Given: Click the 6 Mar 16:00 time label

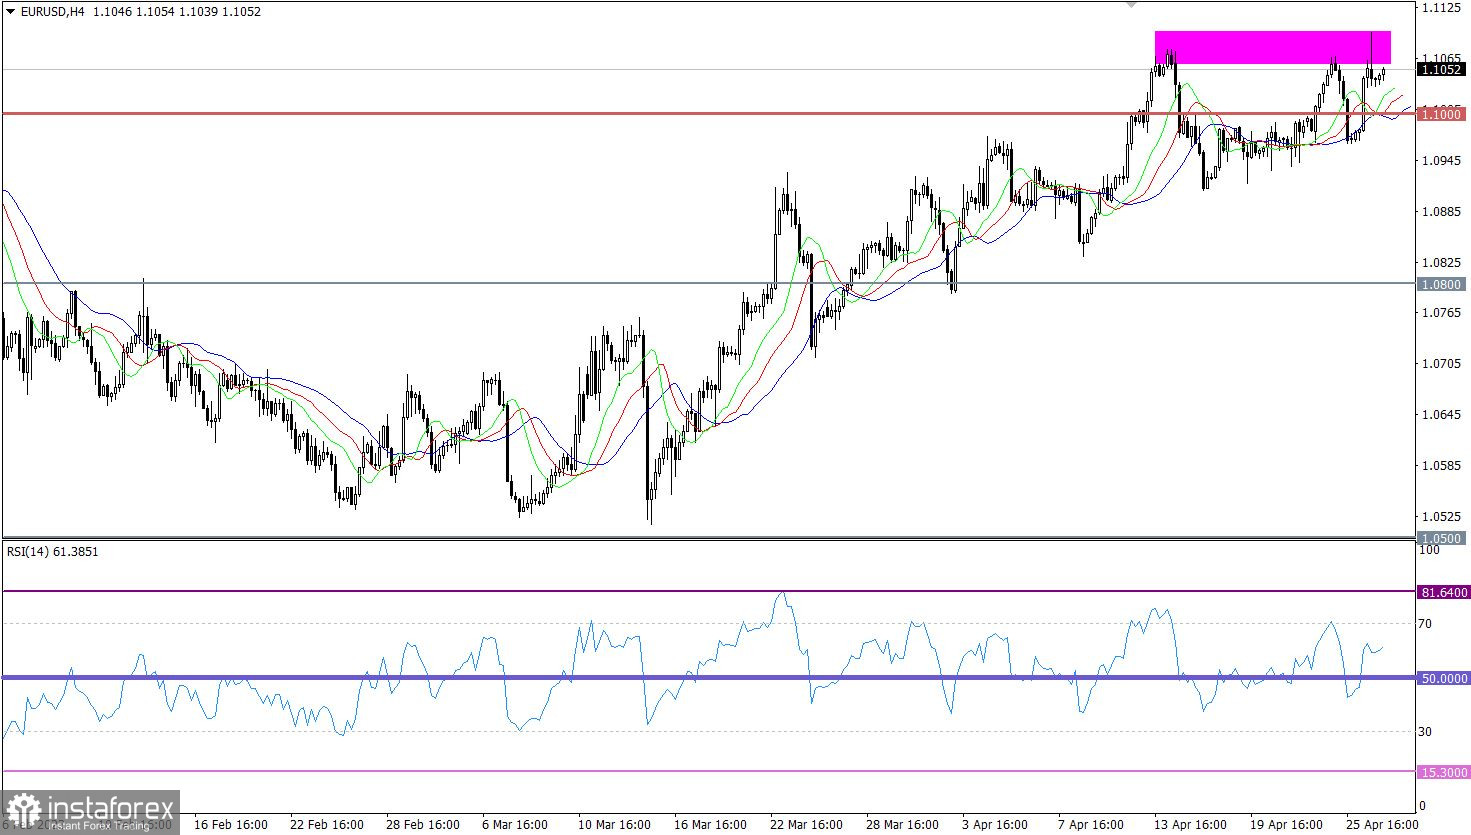Looking at the screenshot, I should 515,825.
